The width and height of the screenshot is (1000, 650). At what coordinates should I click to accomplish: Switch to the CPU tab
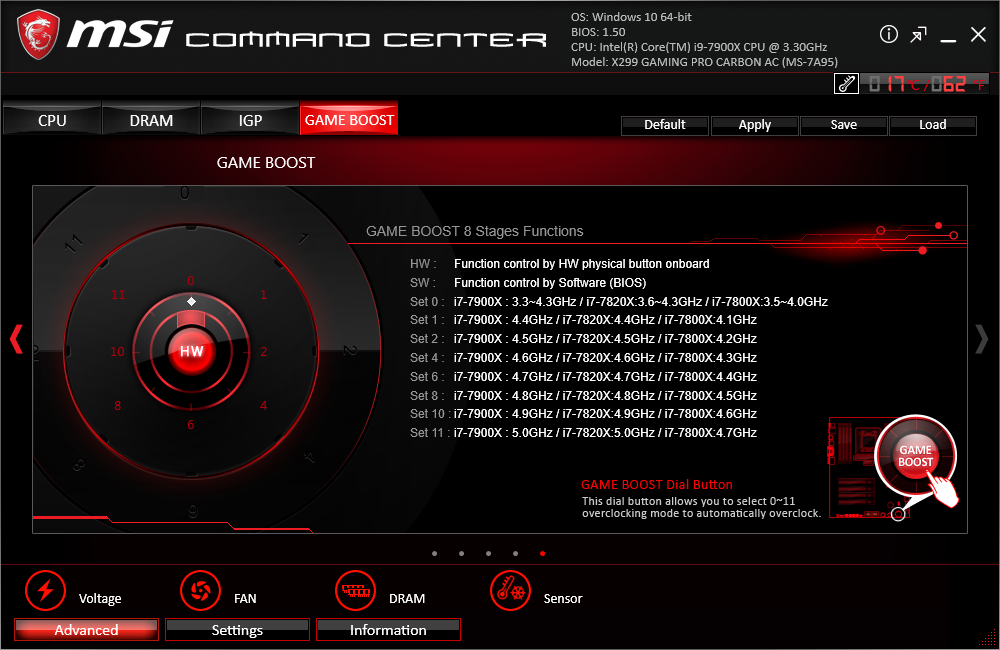click(52, 120)
